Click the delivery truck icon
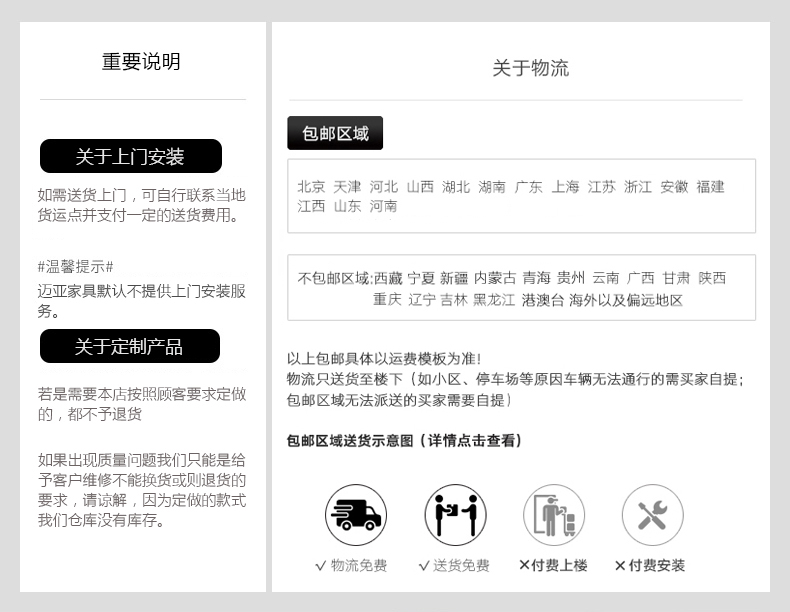This screenshot has width=790, height=612. point(356,515)
